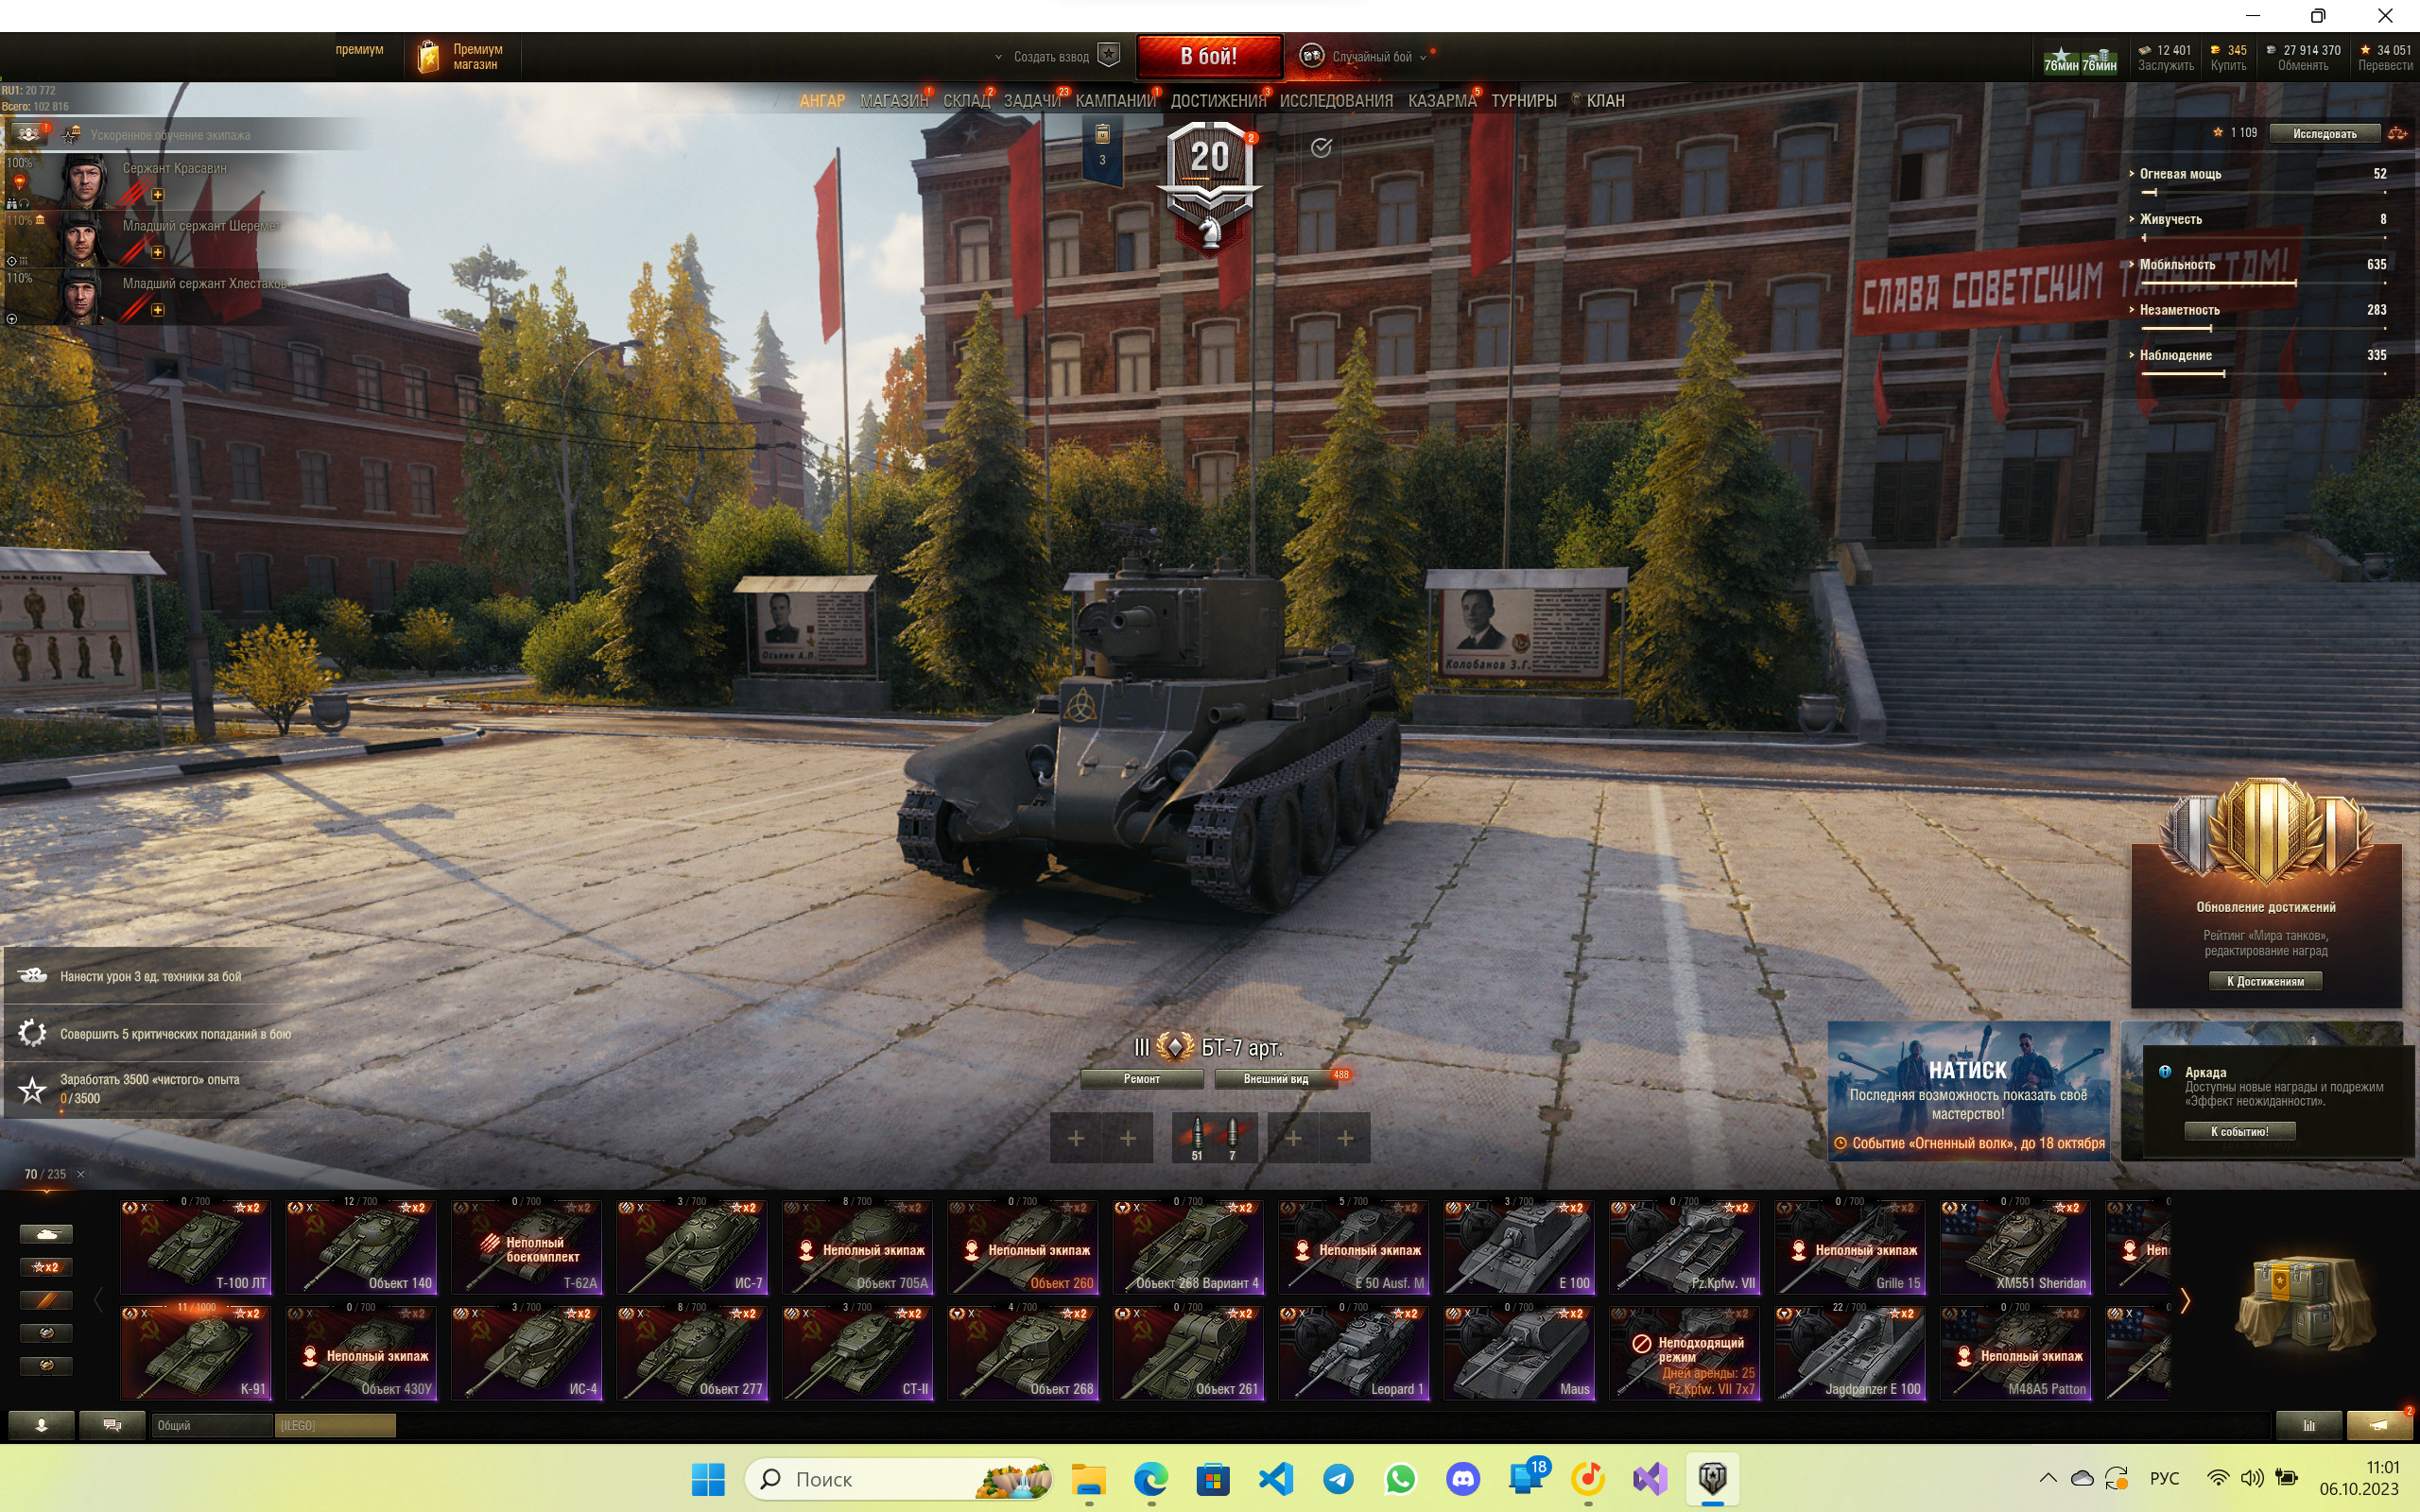This screenshot has width=2420, height=1512.
Task: Toggle the tank type filter button
Action: (46, 1234)
